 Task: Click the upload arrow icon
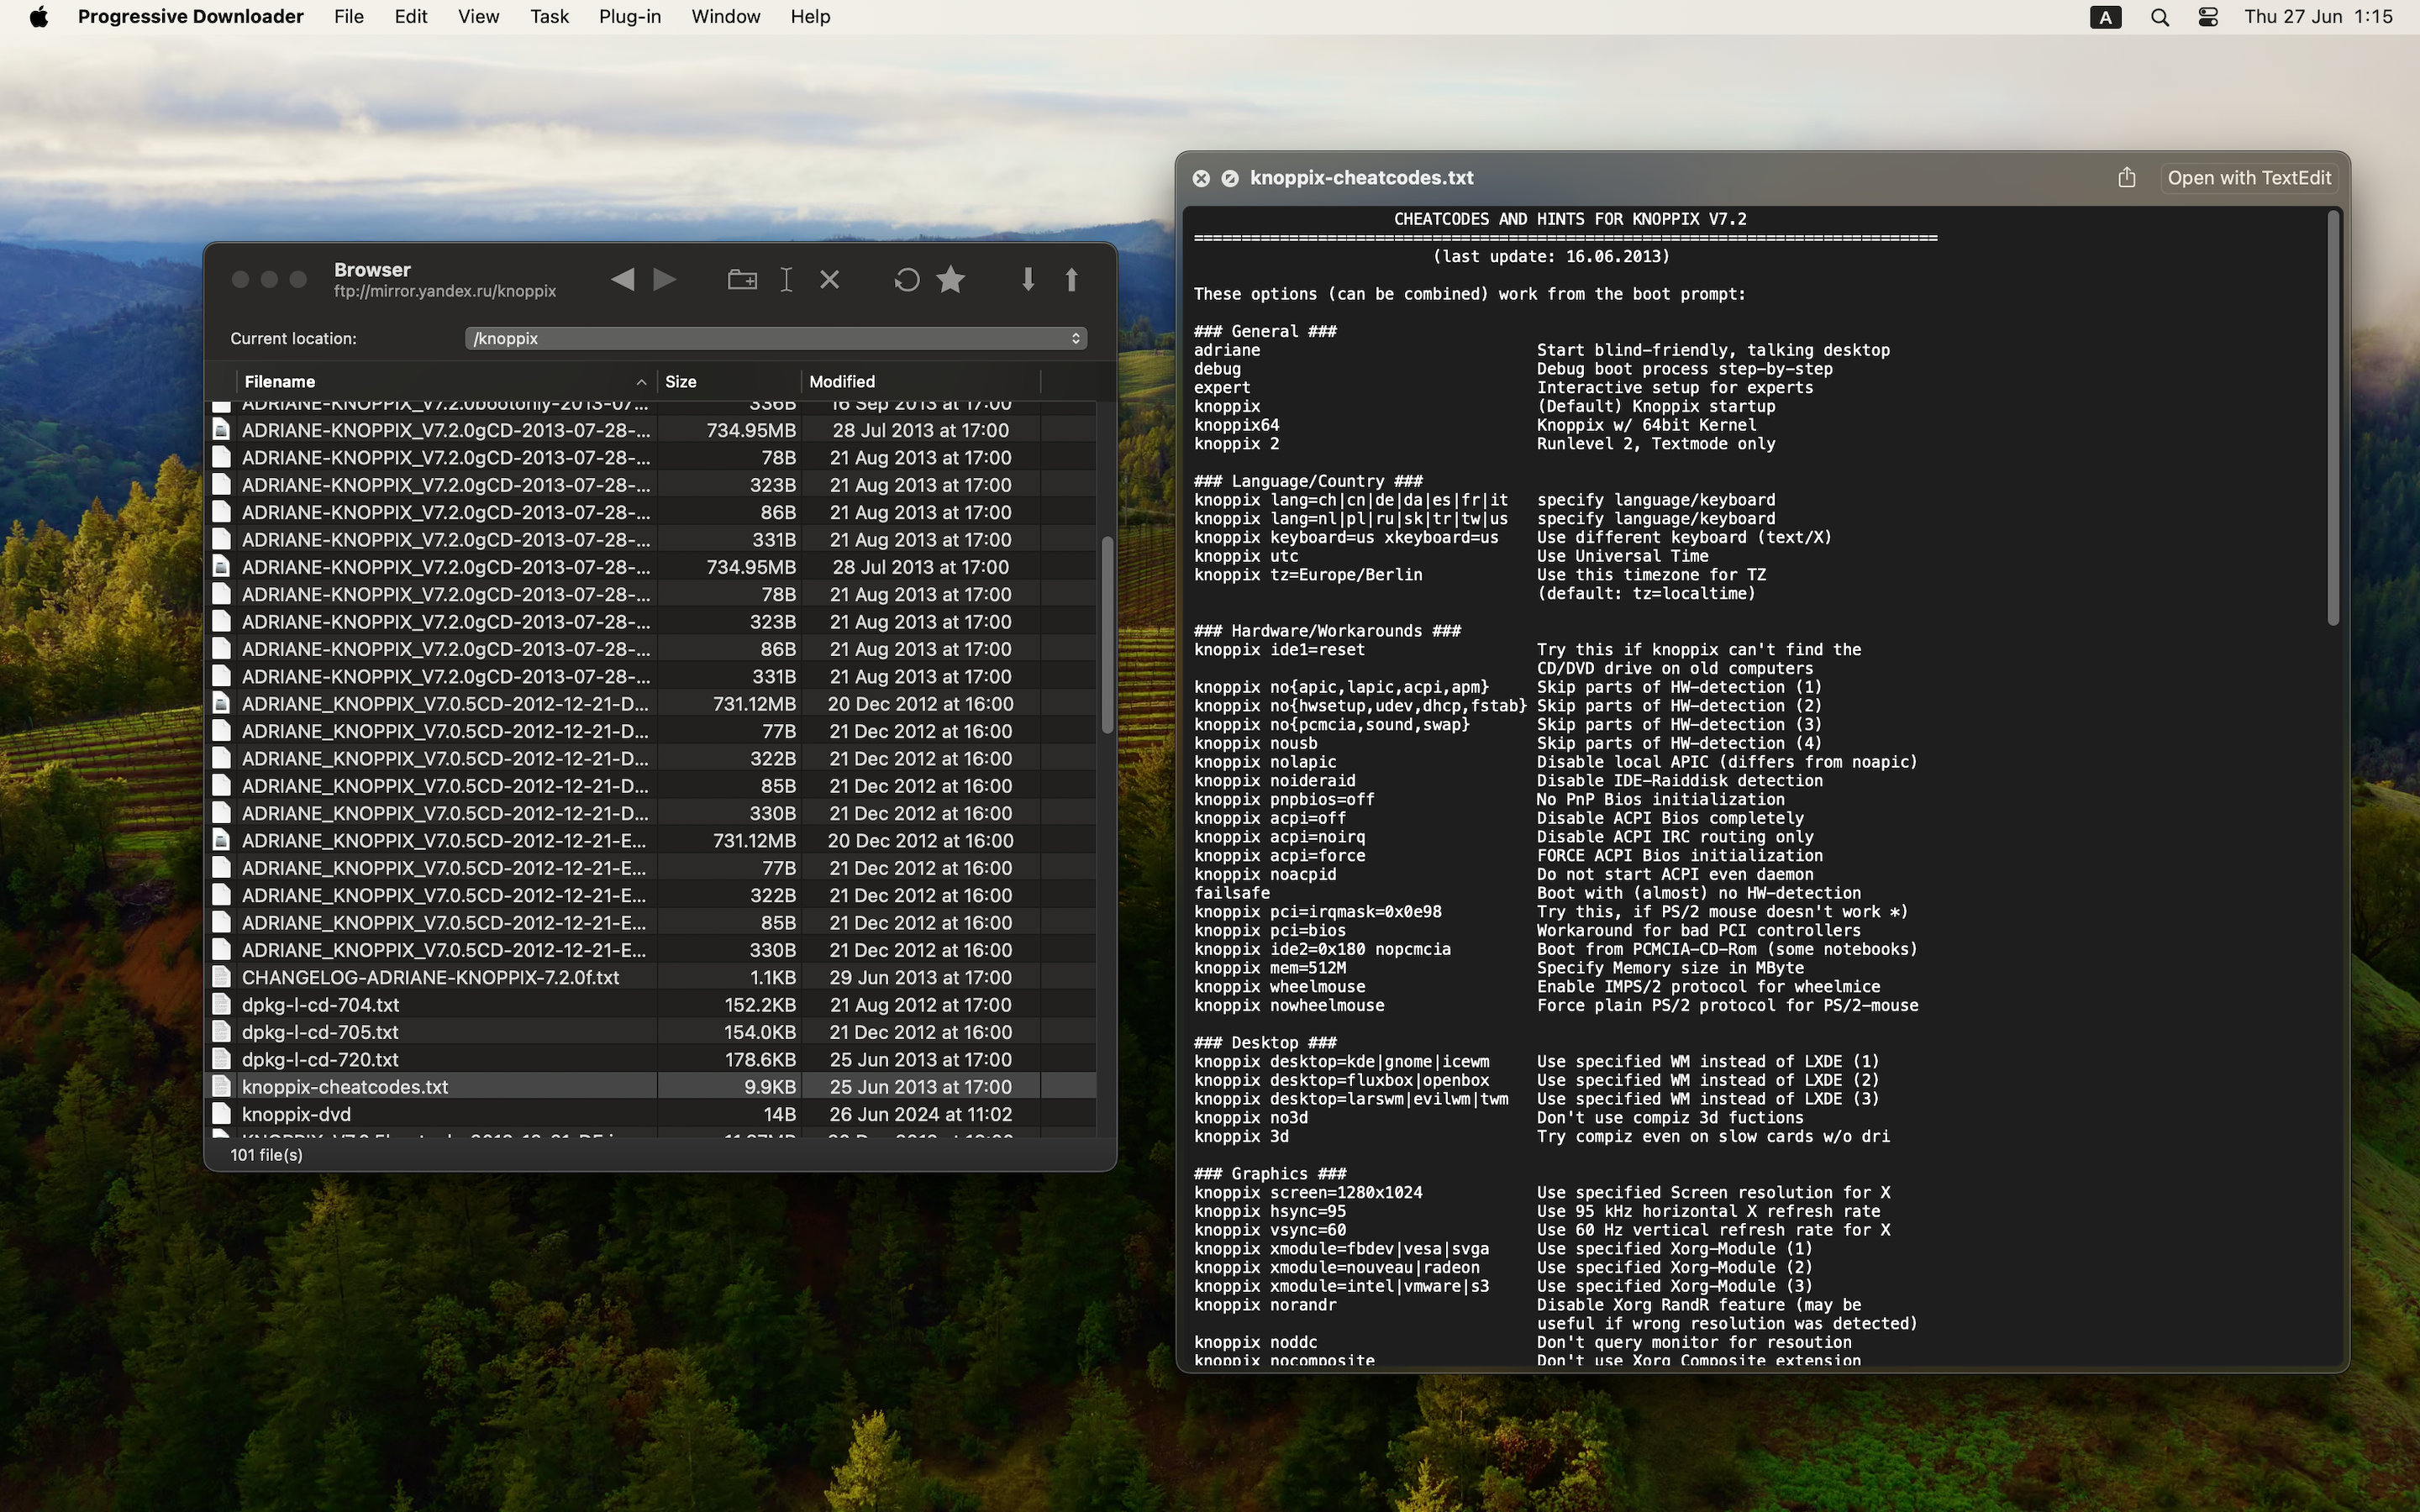(x=1071, y=280)
